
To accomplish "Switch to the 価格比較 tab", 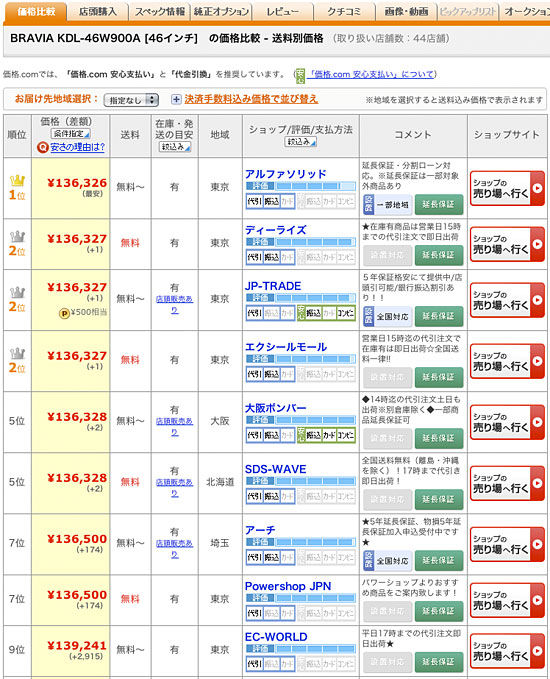I will click(x=36, y=12).
